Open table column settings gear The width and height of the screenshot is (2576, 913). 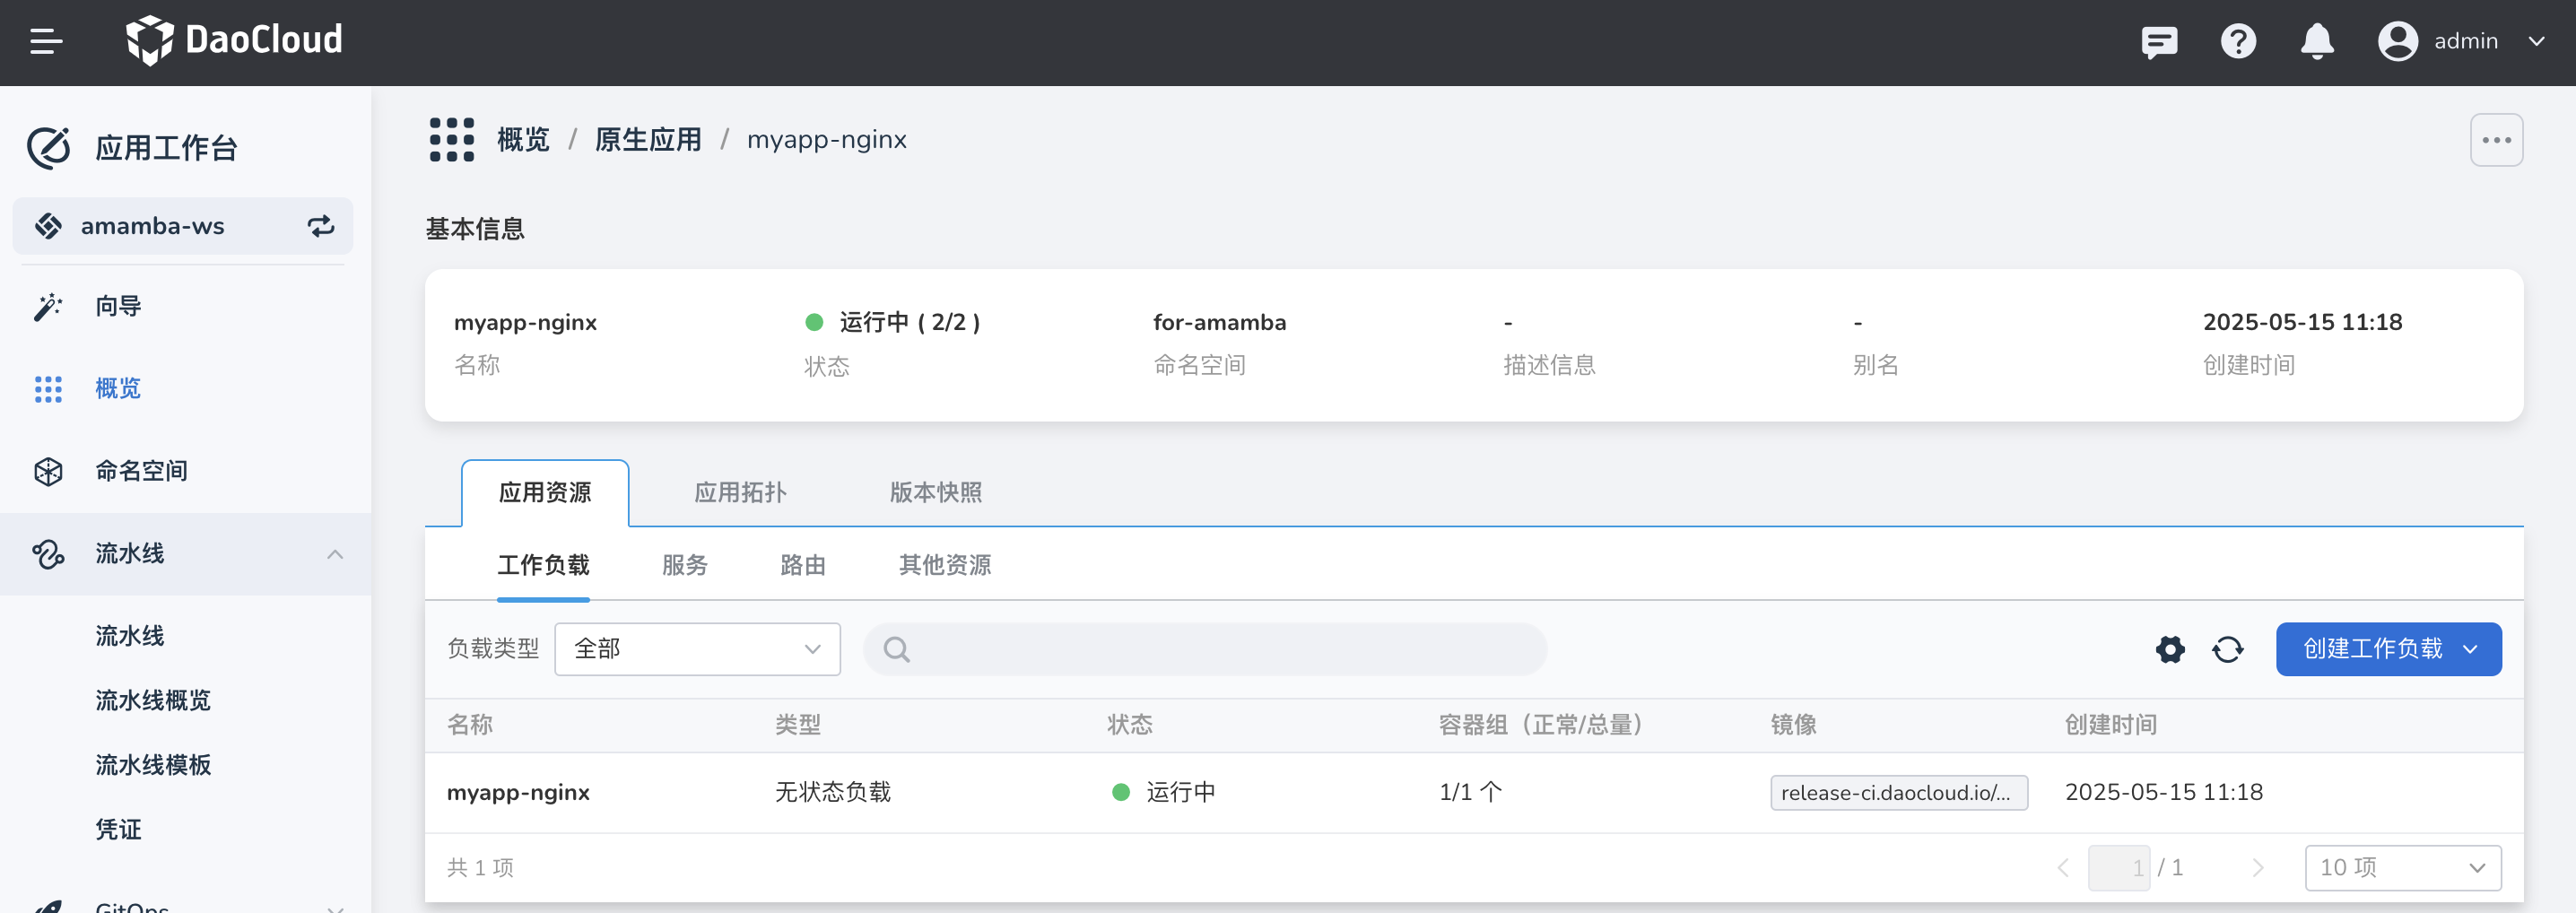2169,650
